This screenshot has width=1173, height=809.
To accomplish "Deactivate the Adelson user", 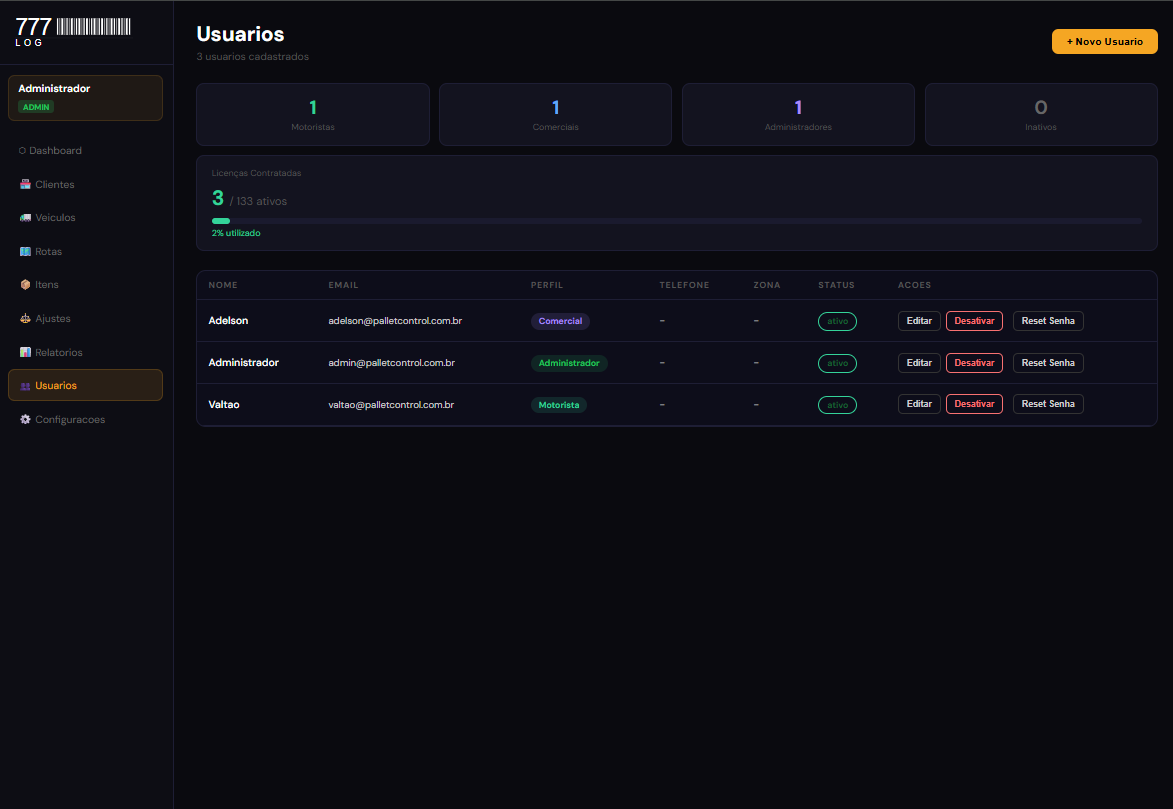I will (974, 321).
